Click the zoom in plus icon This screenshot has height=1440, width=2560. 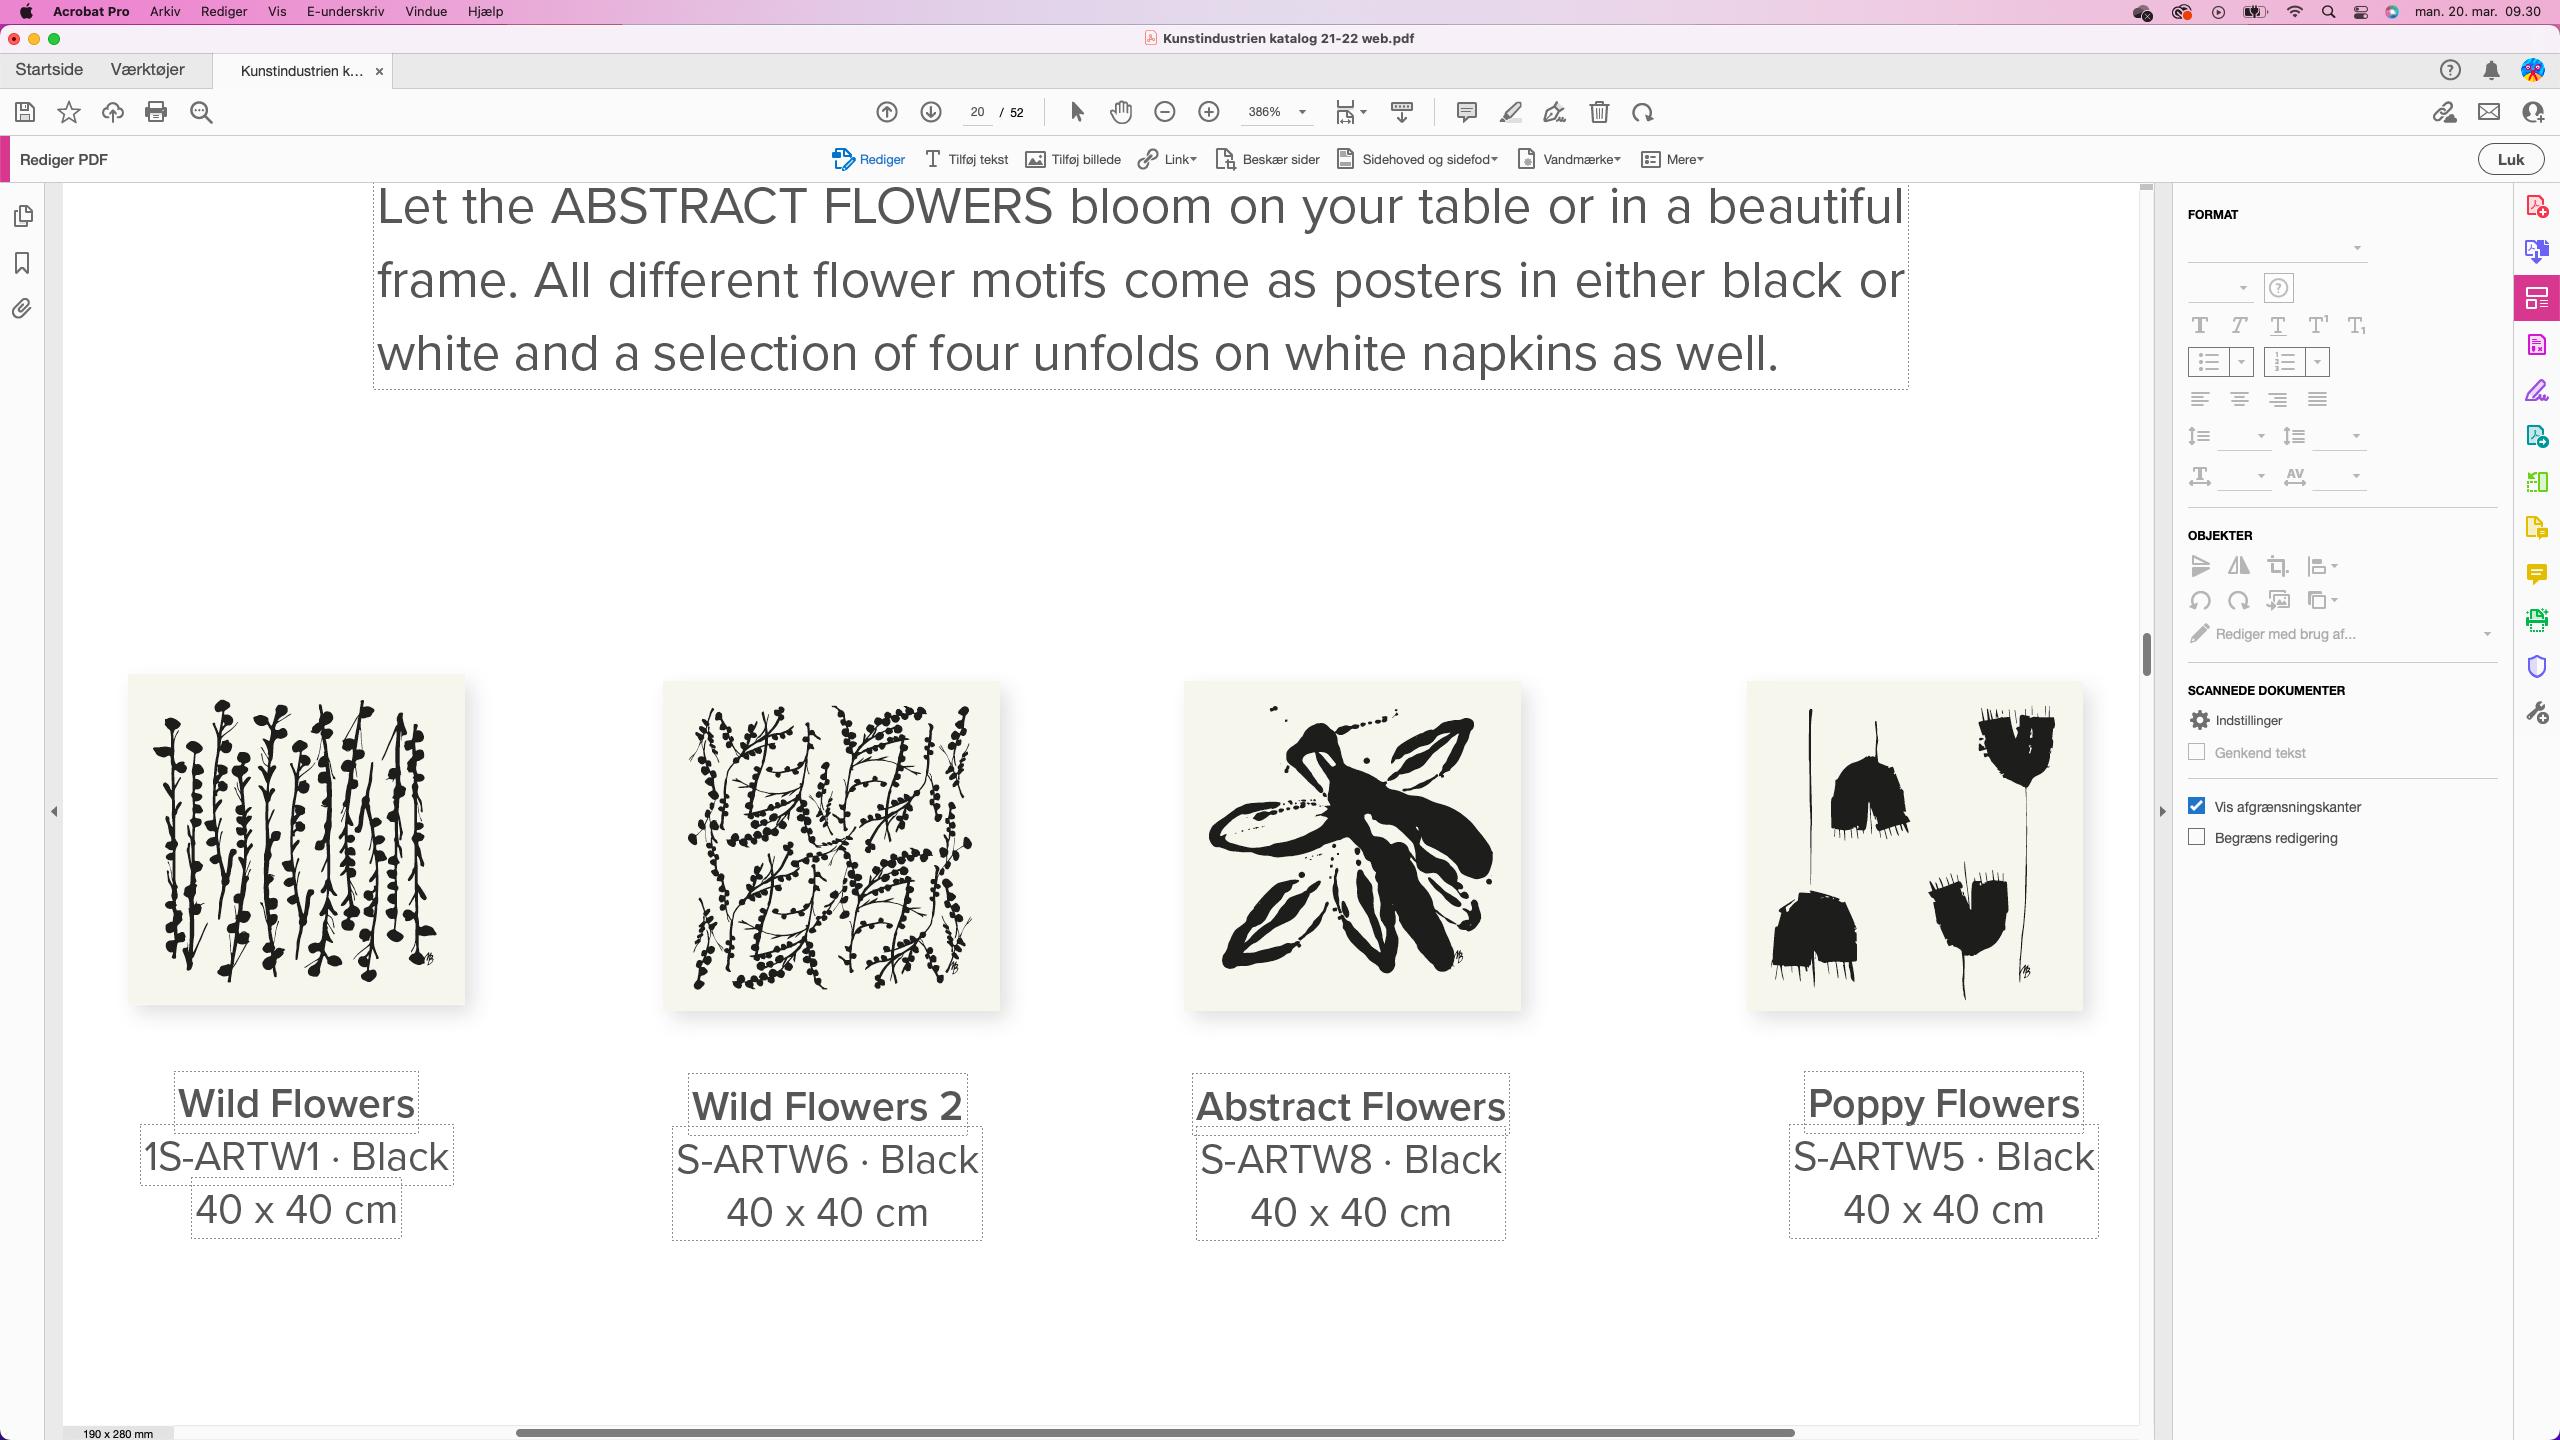1208,112
